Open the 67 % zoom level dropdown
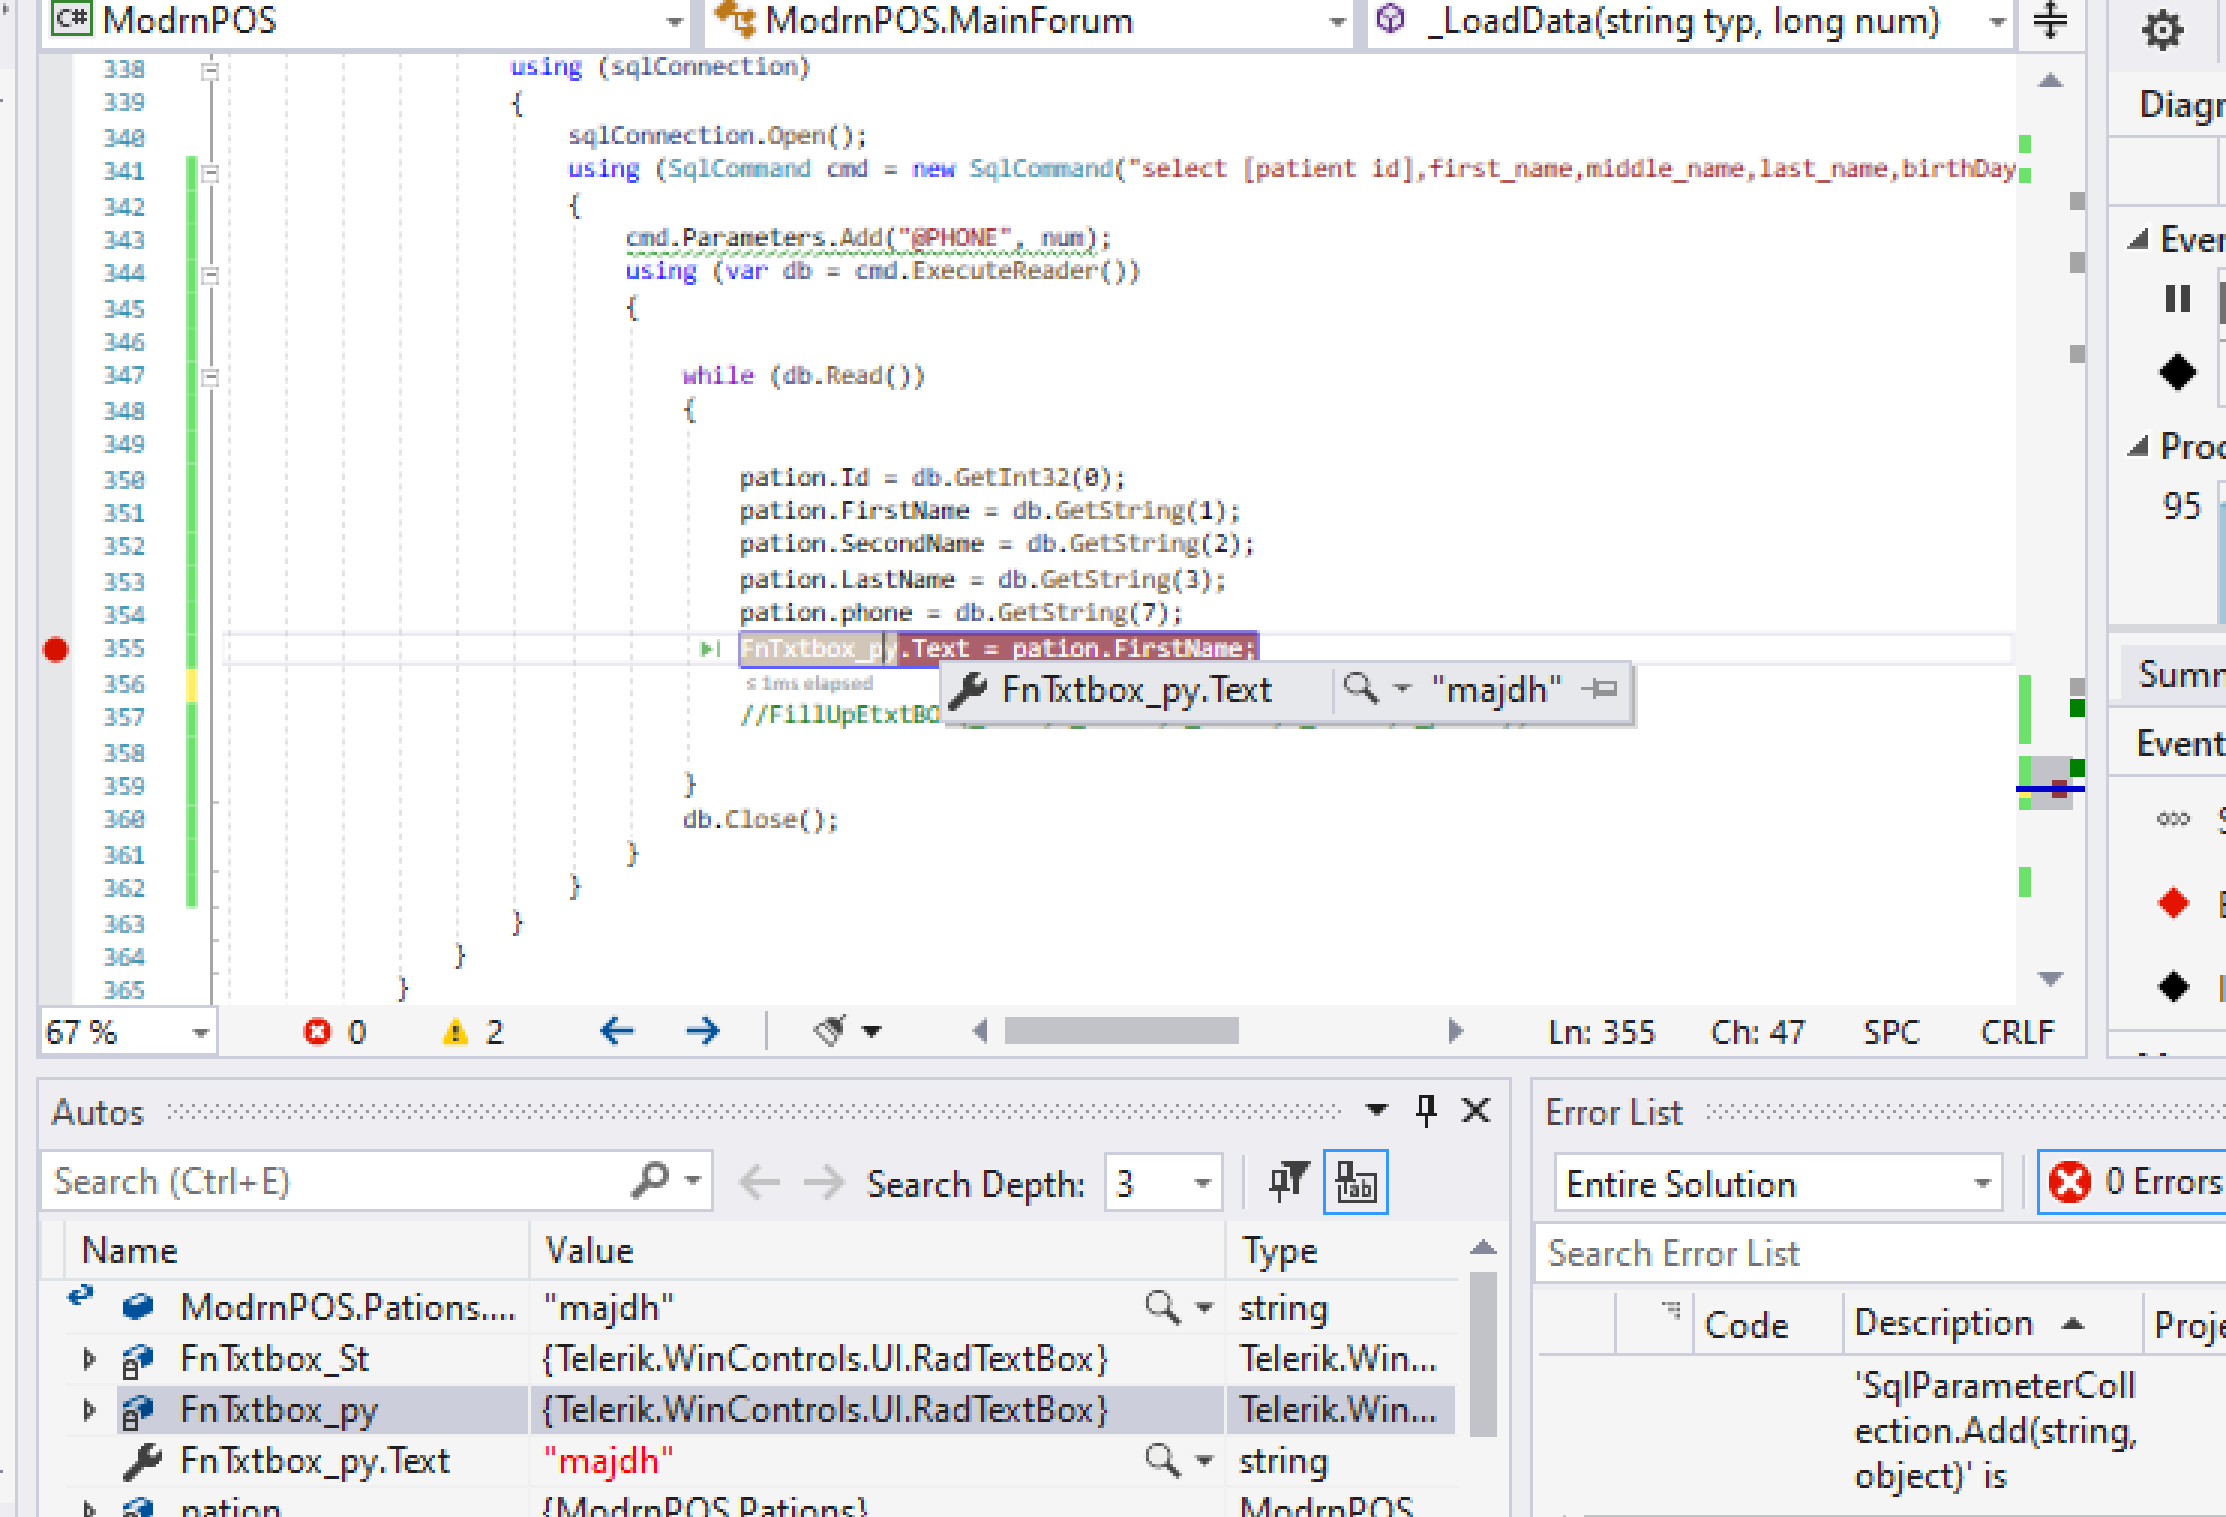The width and height of the screenshot is (2226, 1517). pos(200,1032)
